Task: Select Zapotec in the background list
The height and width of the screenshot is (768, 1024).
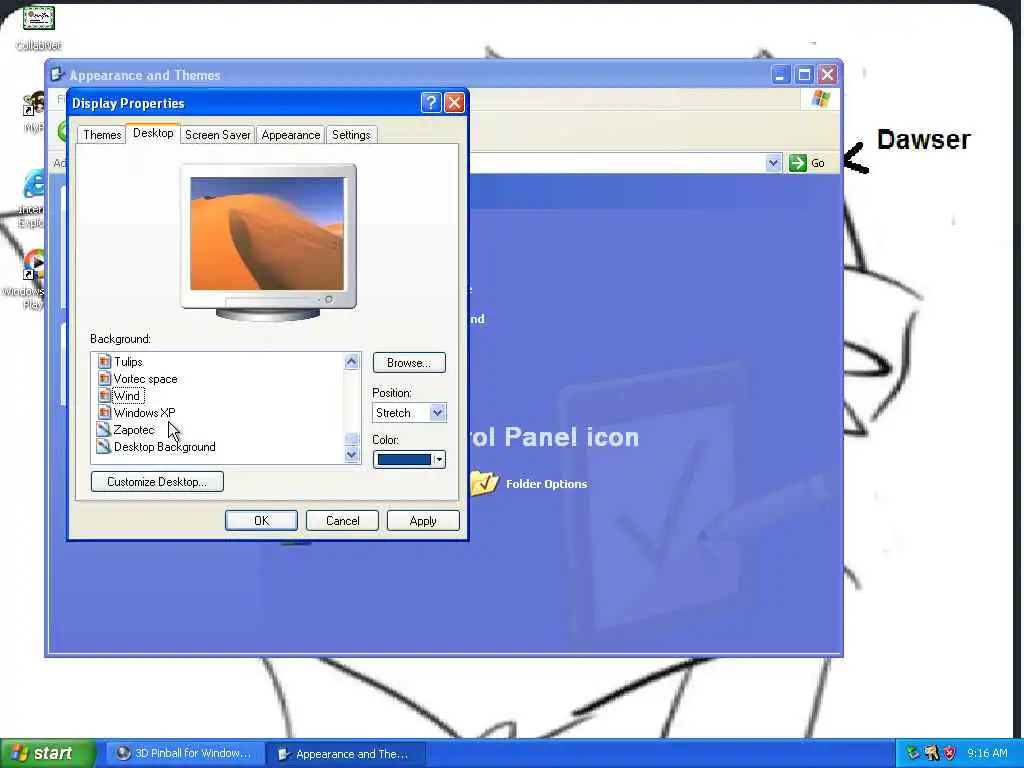Action: click(134, 430)
